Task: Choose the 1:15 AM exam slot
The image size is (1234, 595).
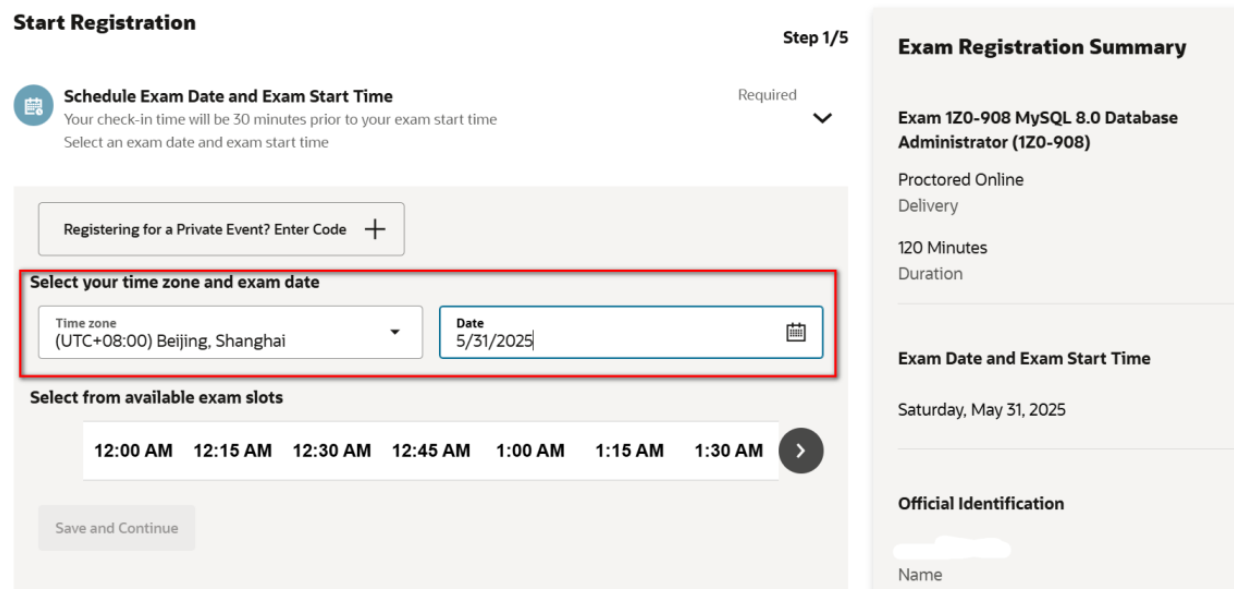Action: [x=629, y=451]
